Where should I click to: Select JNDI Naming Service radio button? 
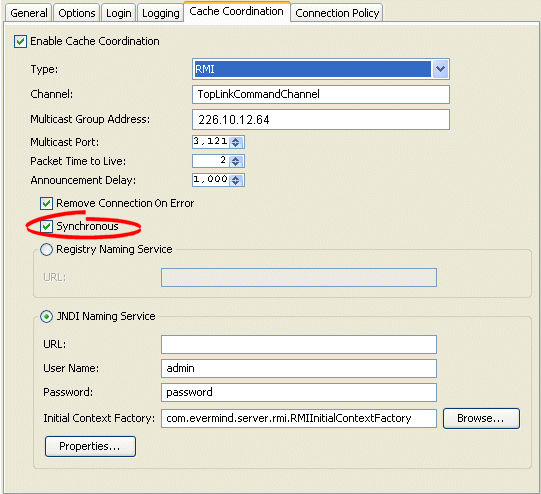pyautogui.click(x=46, y=316)
